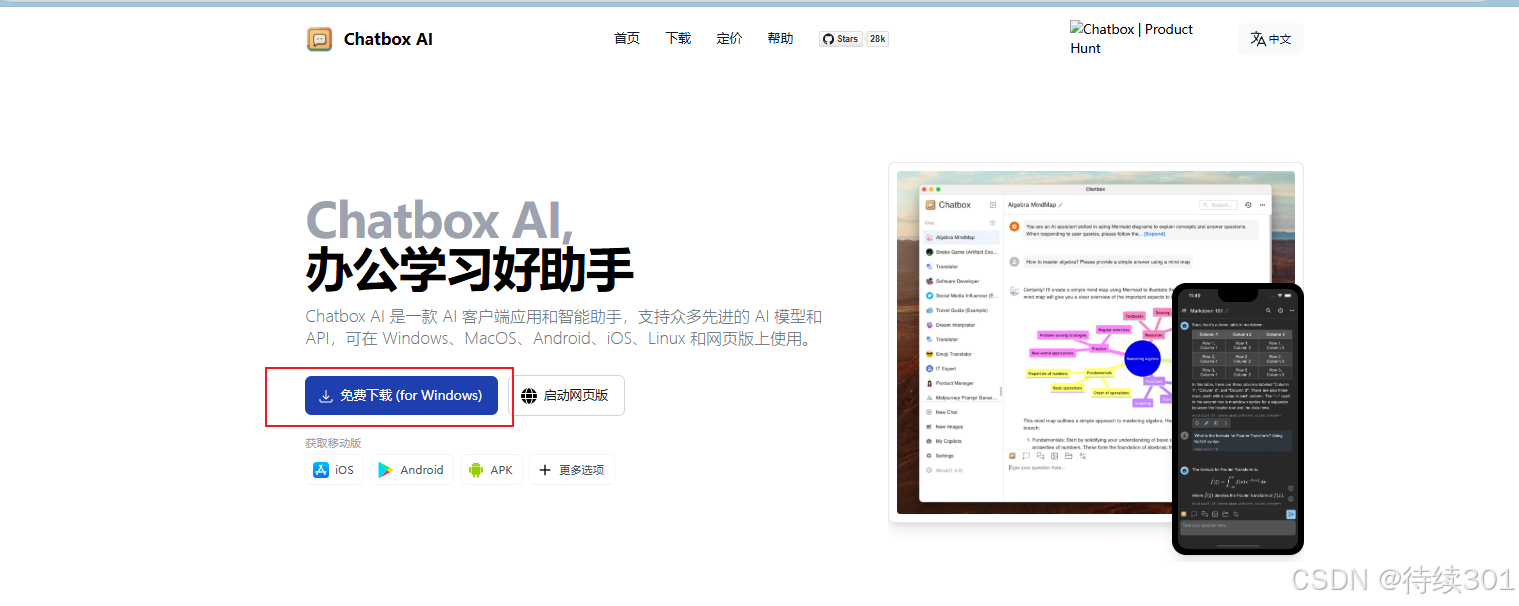The image size is (1519, 606).
Task: Click the 28k star count
Action: pos(877,39)
